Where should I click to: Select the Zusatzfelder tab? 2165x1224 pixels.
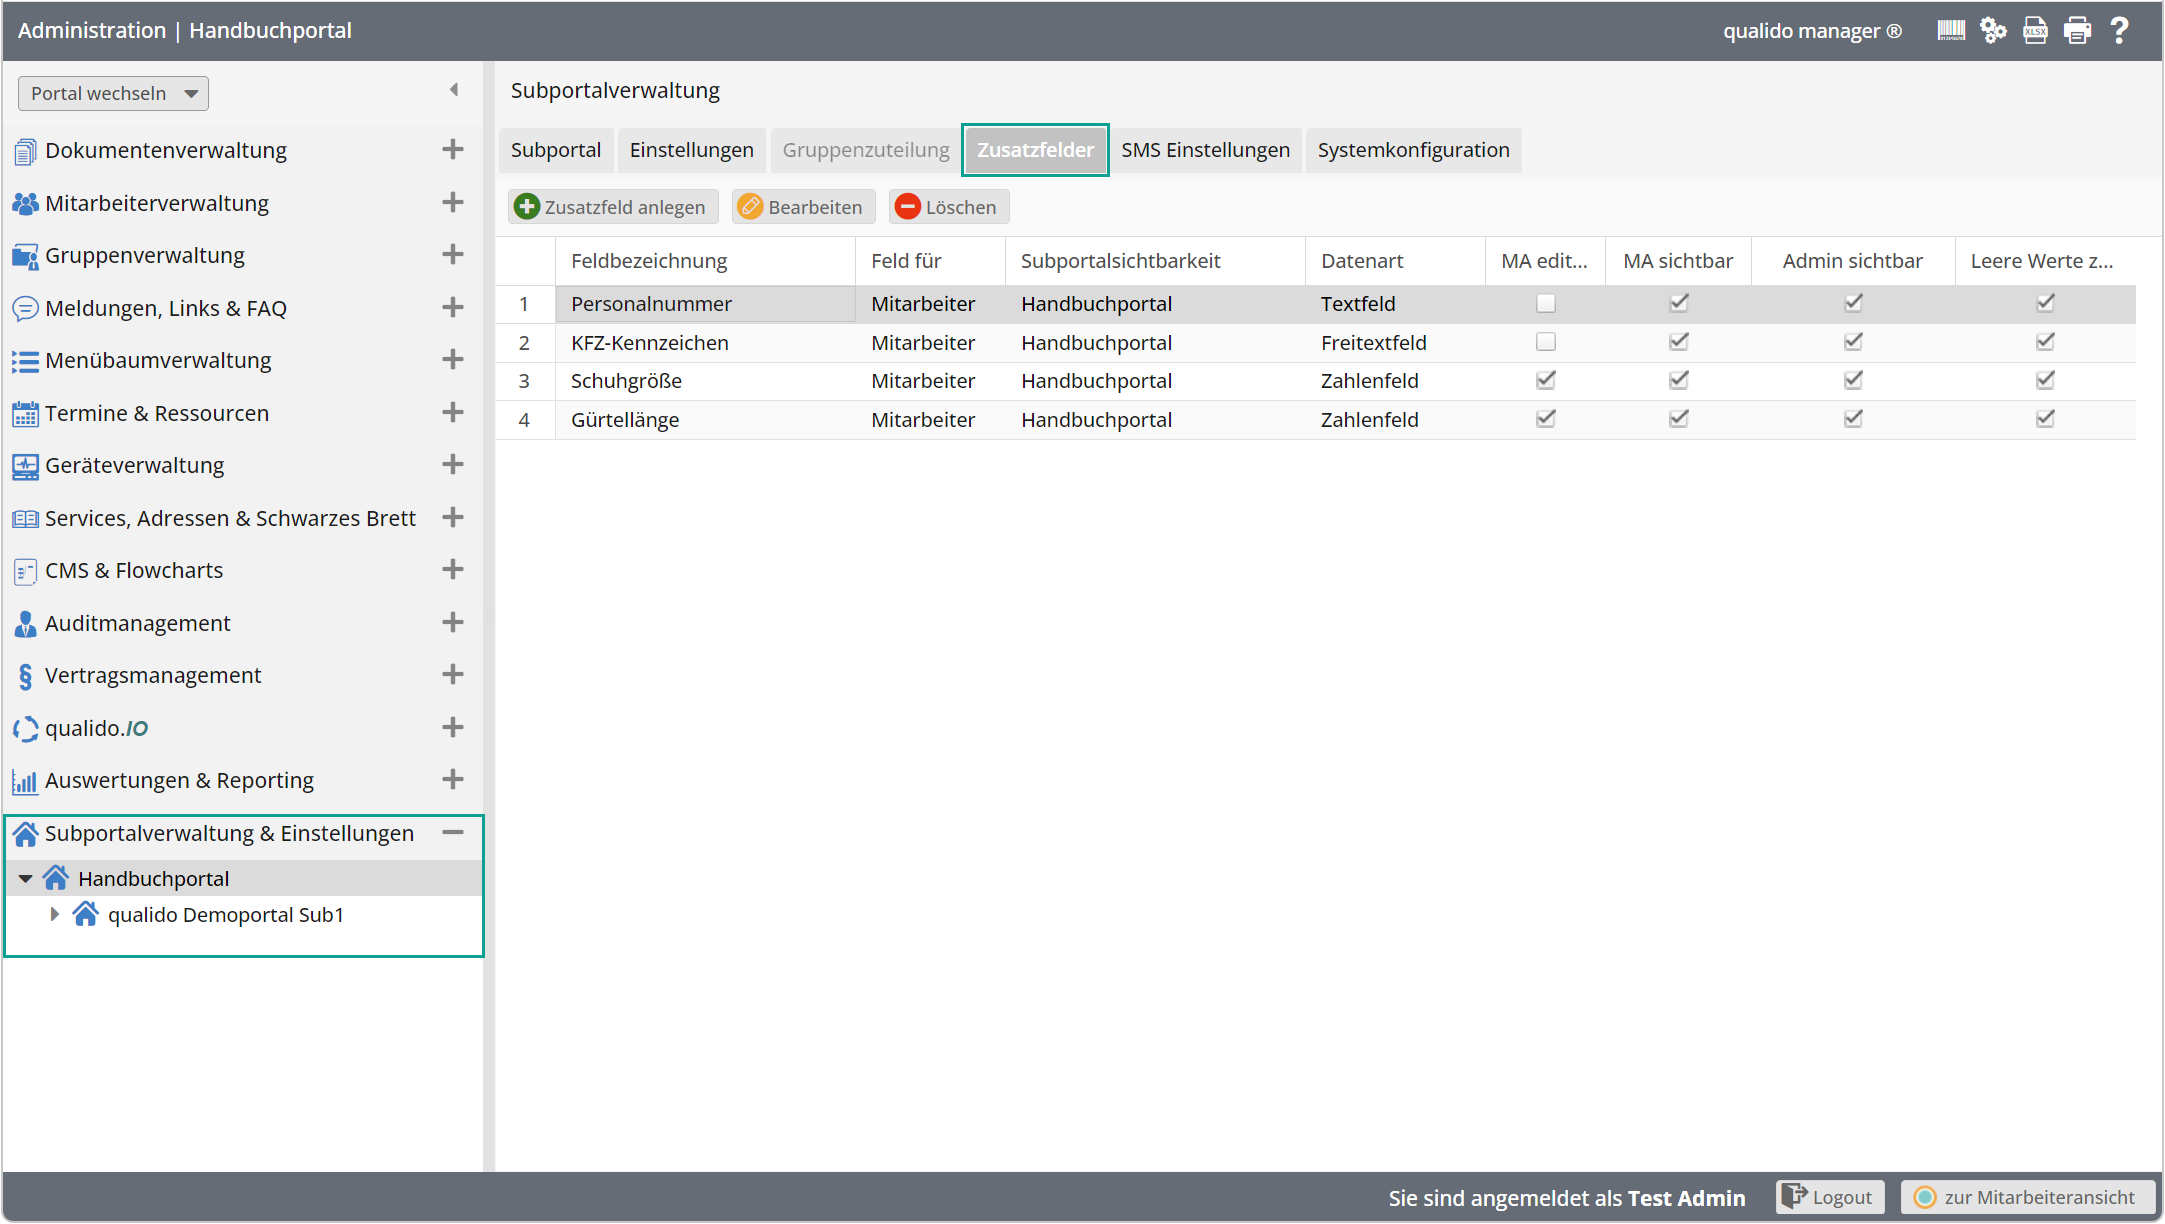1035,150
